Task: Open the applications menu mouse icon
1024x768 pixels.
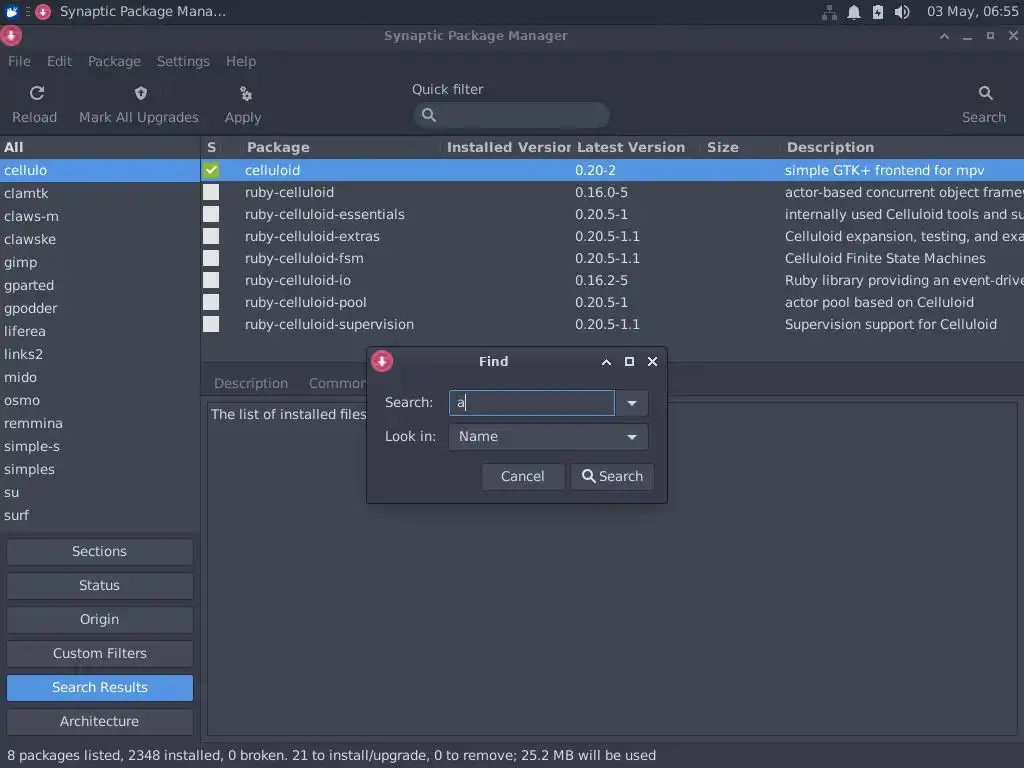Action: (x=12, y=11)
